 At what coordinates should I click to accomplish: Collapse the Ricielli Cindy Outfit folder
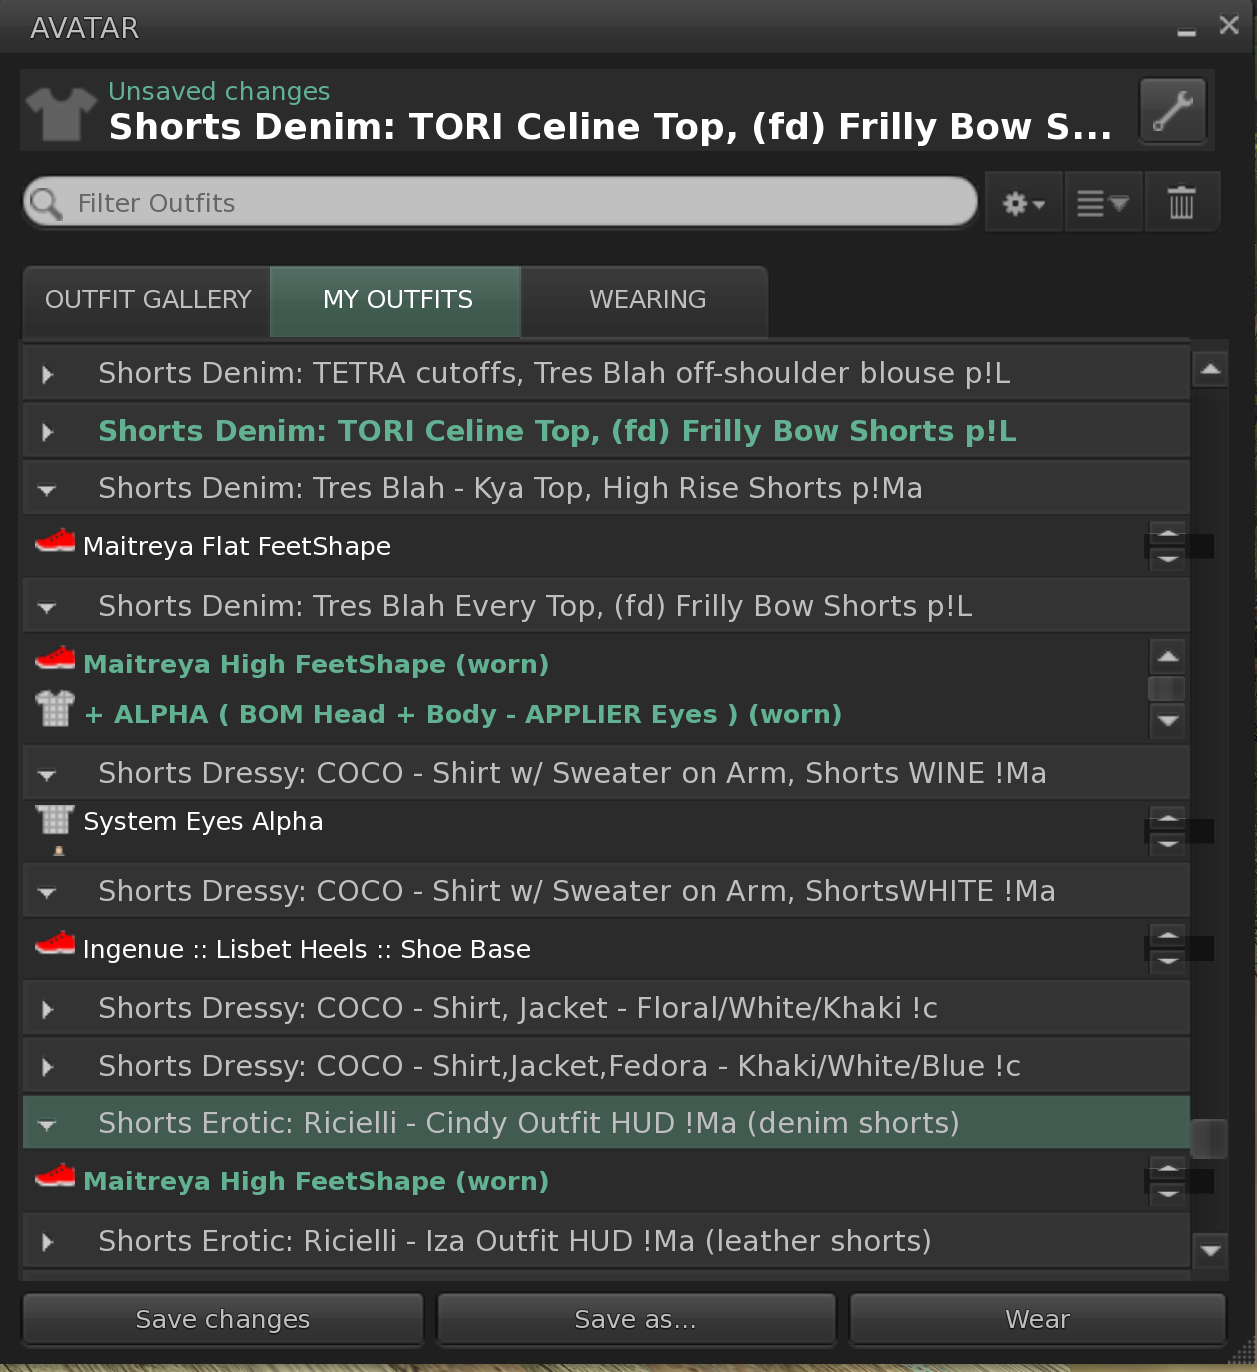pos(47,1125)
